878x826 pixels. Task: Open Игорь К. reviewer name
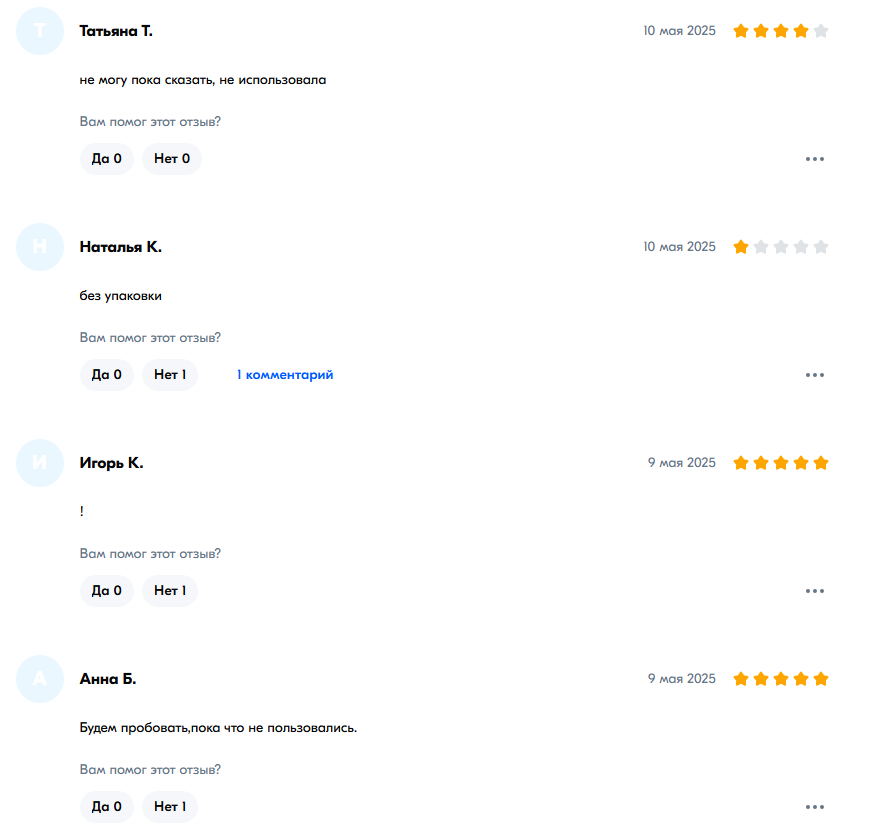(x=111, y=463)
